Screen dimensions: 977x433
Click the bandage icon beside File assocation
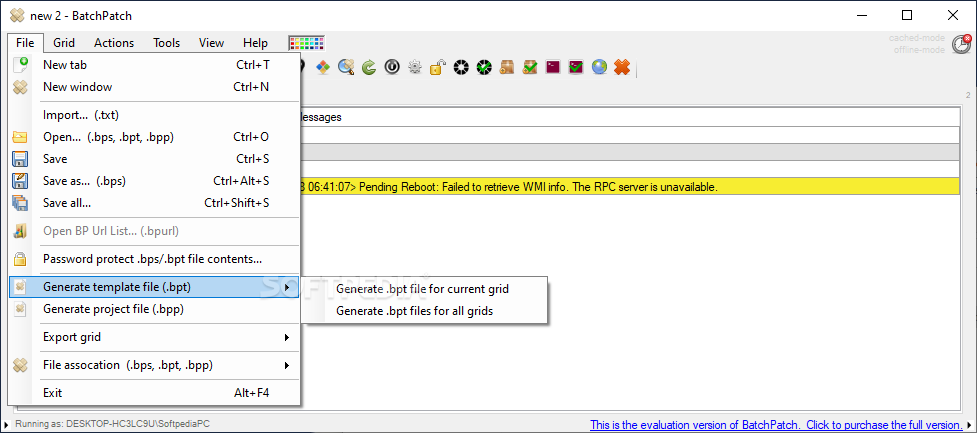pos(21,365)
